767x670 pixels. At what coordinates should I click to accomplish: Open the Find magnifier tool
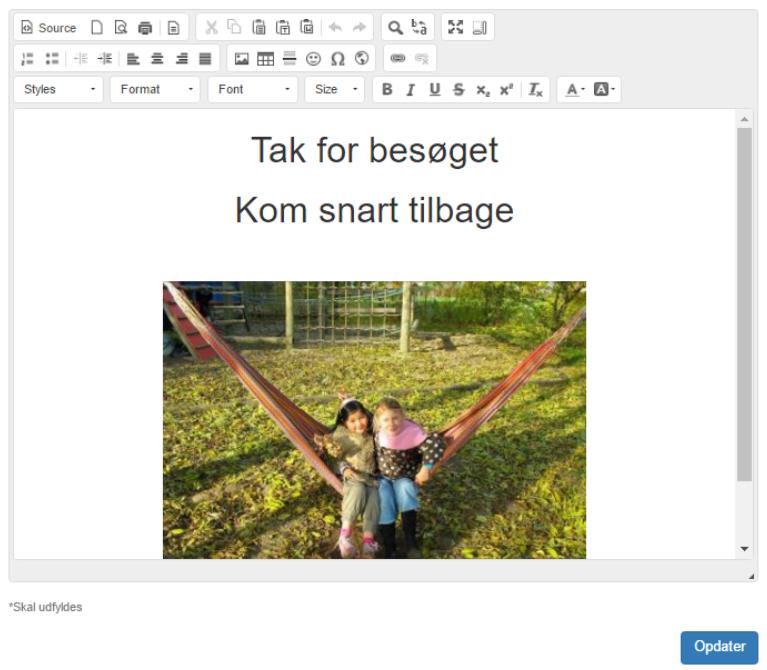pyautogui.click(x=395, y=27)
